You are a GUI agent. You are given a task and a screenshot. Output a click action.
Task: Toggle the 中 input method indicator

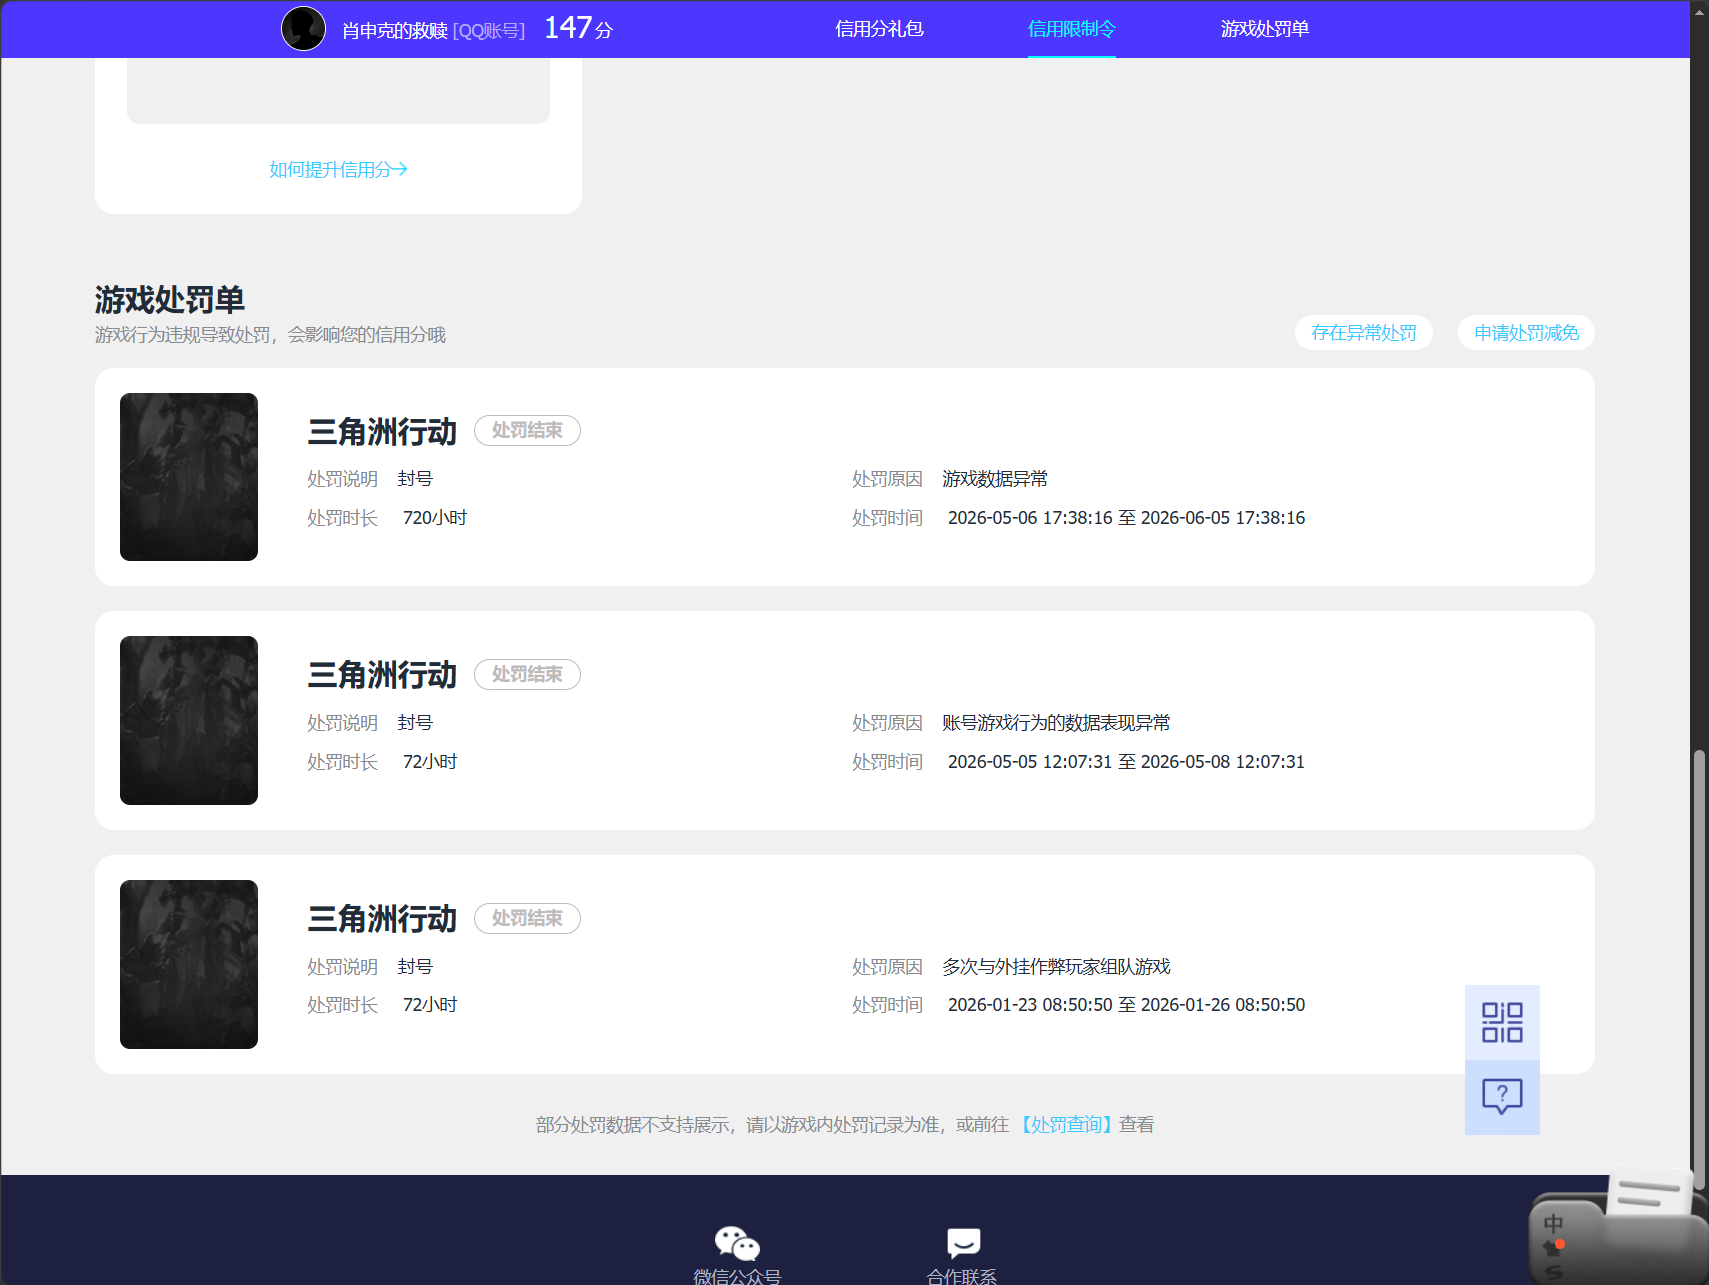point(1553,1223)
